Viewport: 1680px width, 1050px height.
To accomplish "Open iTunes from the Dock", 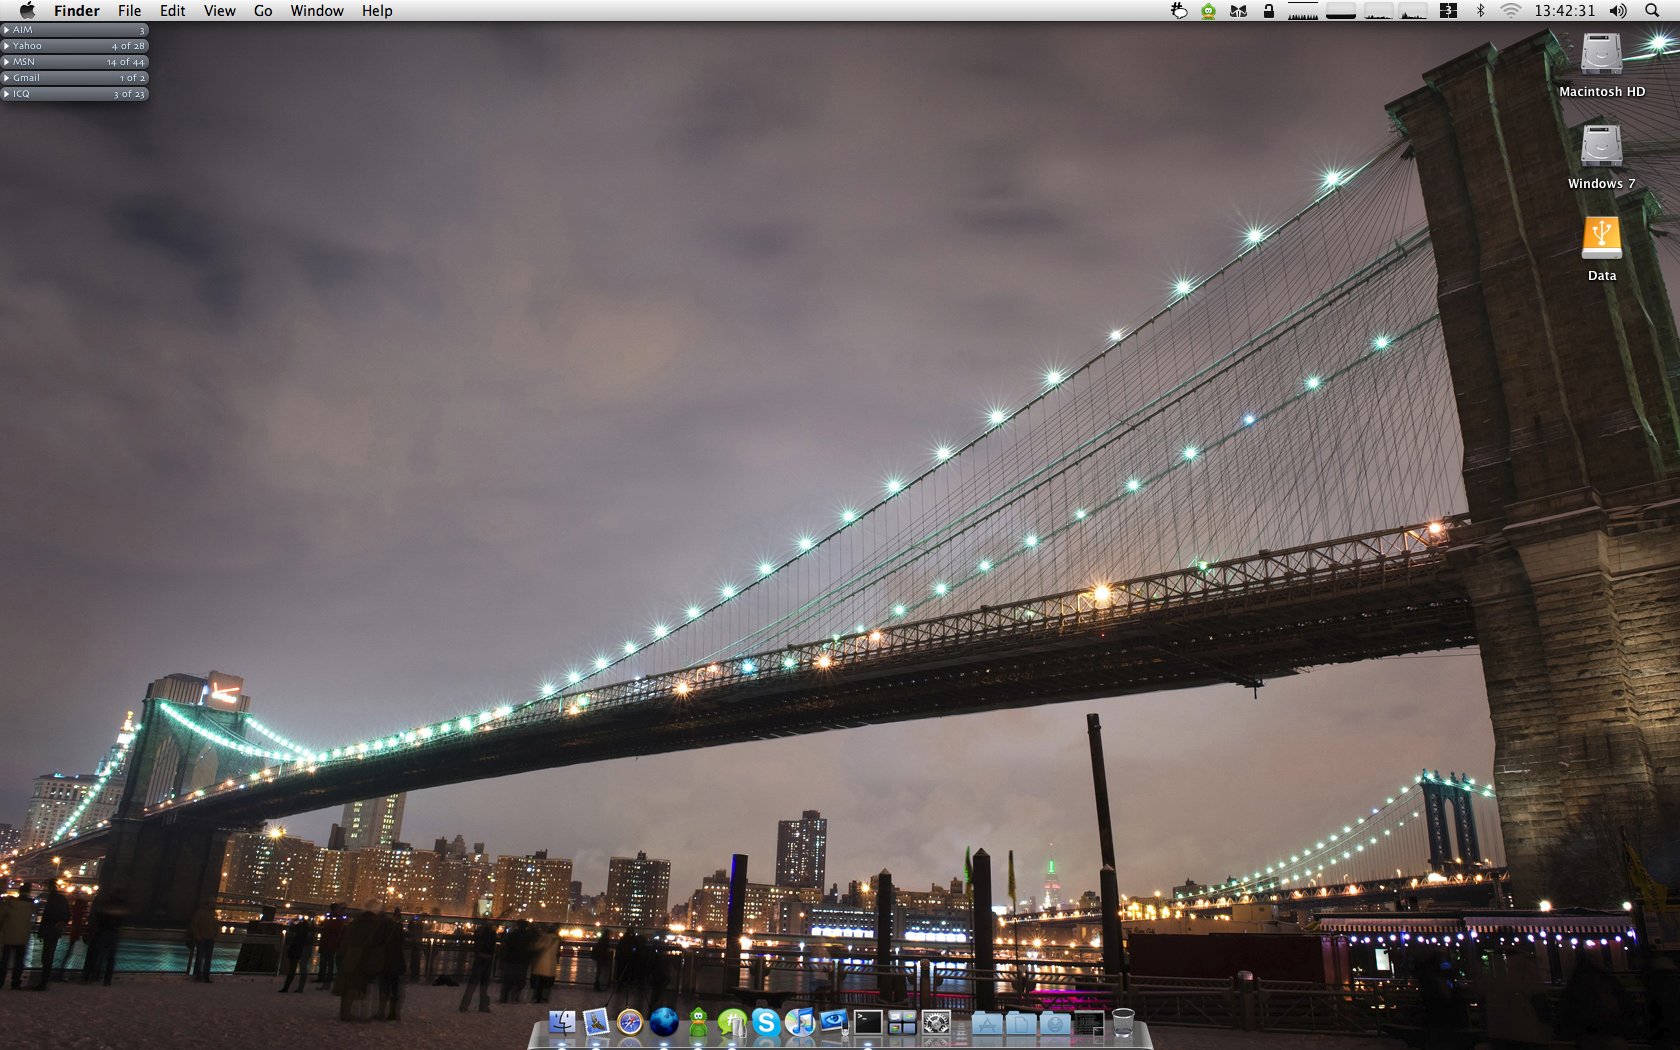I will click(x=800, y=1022).
